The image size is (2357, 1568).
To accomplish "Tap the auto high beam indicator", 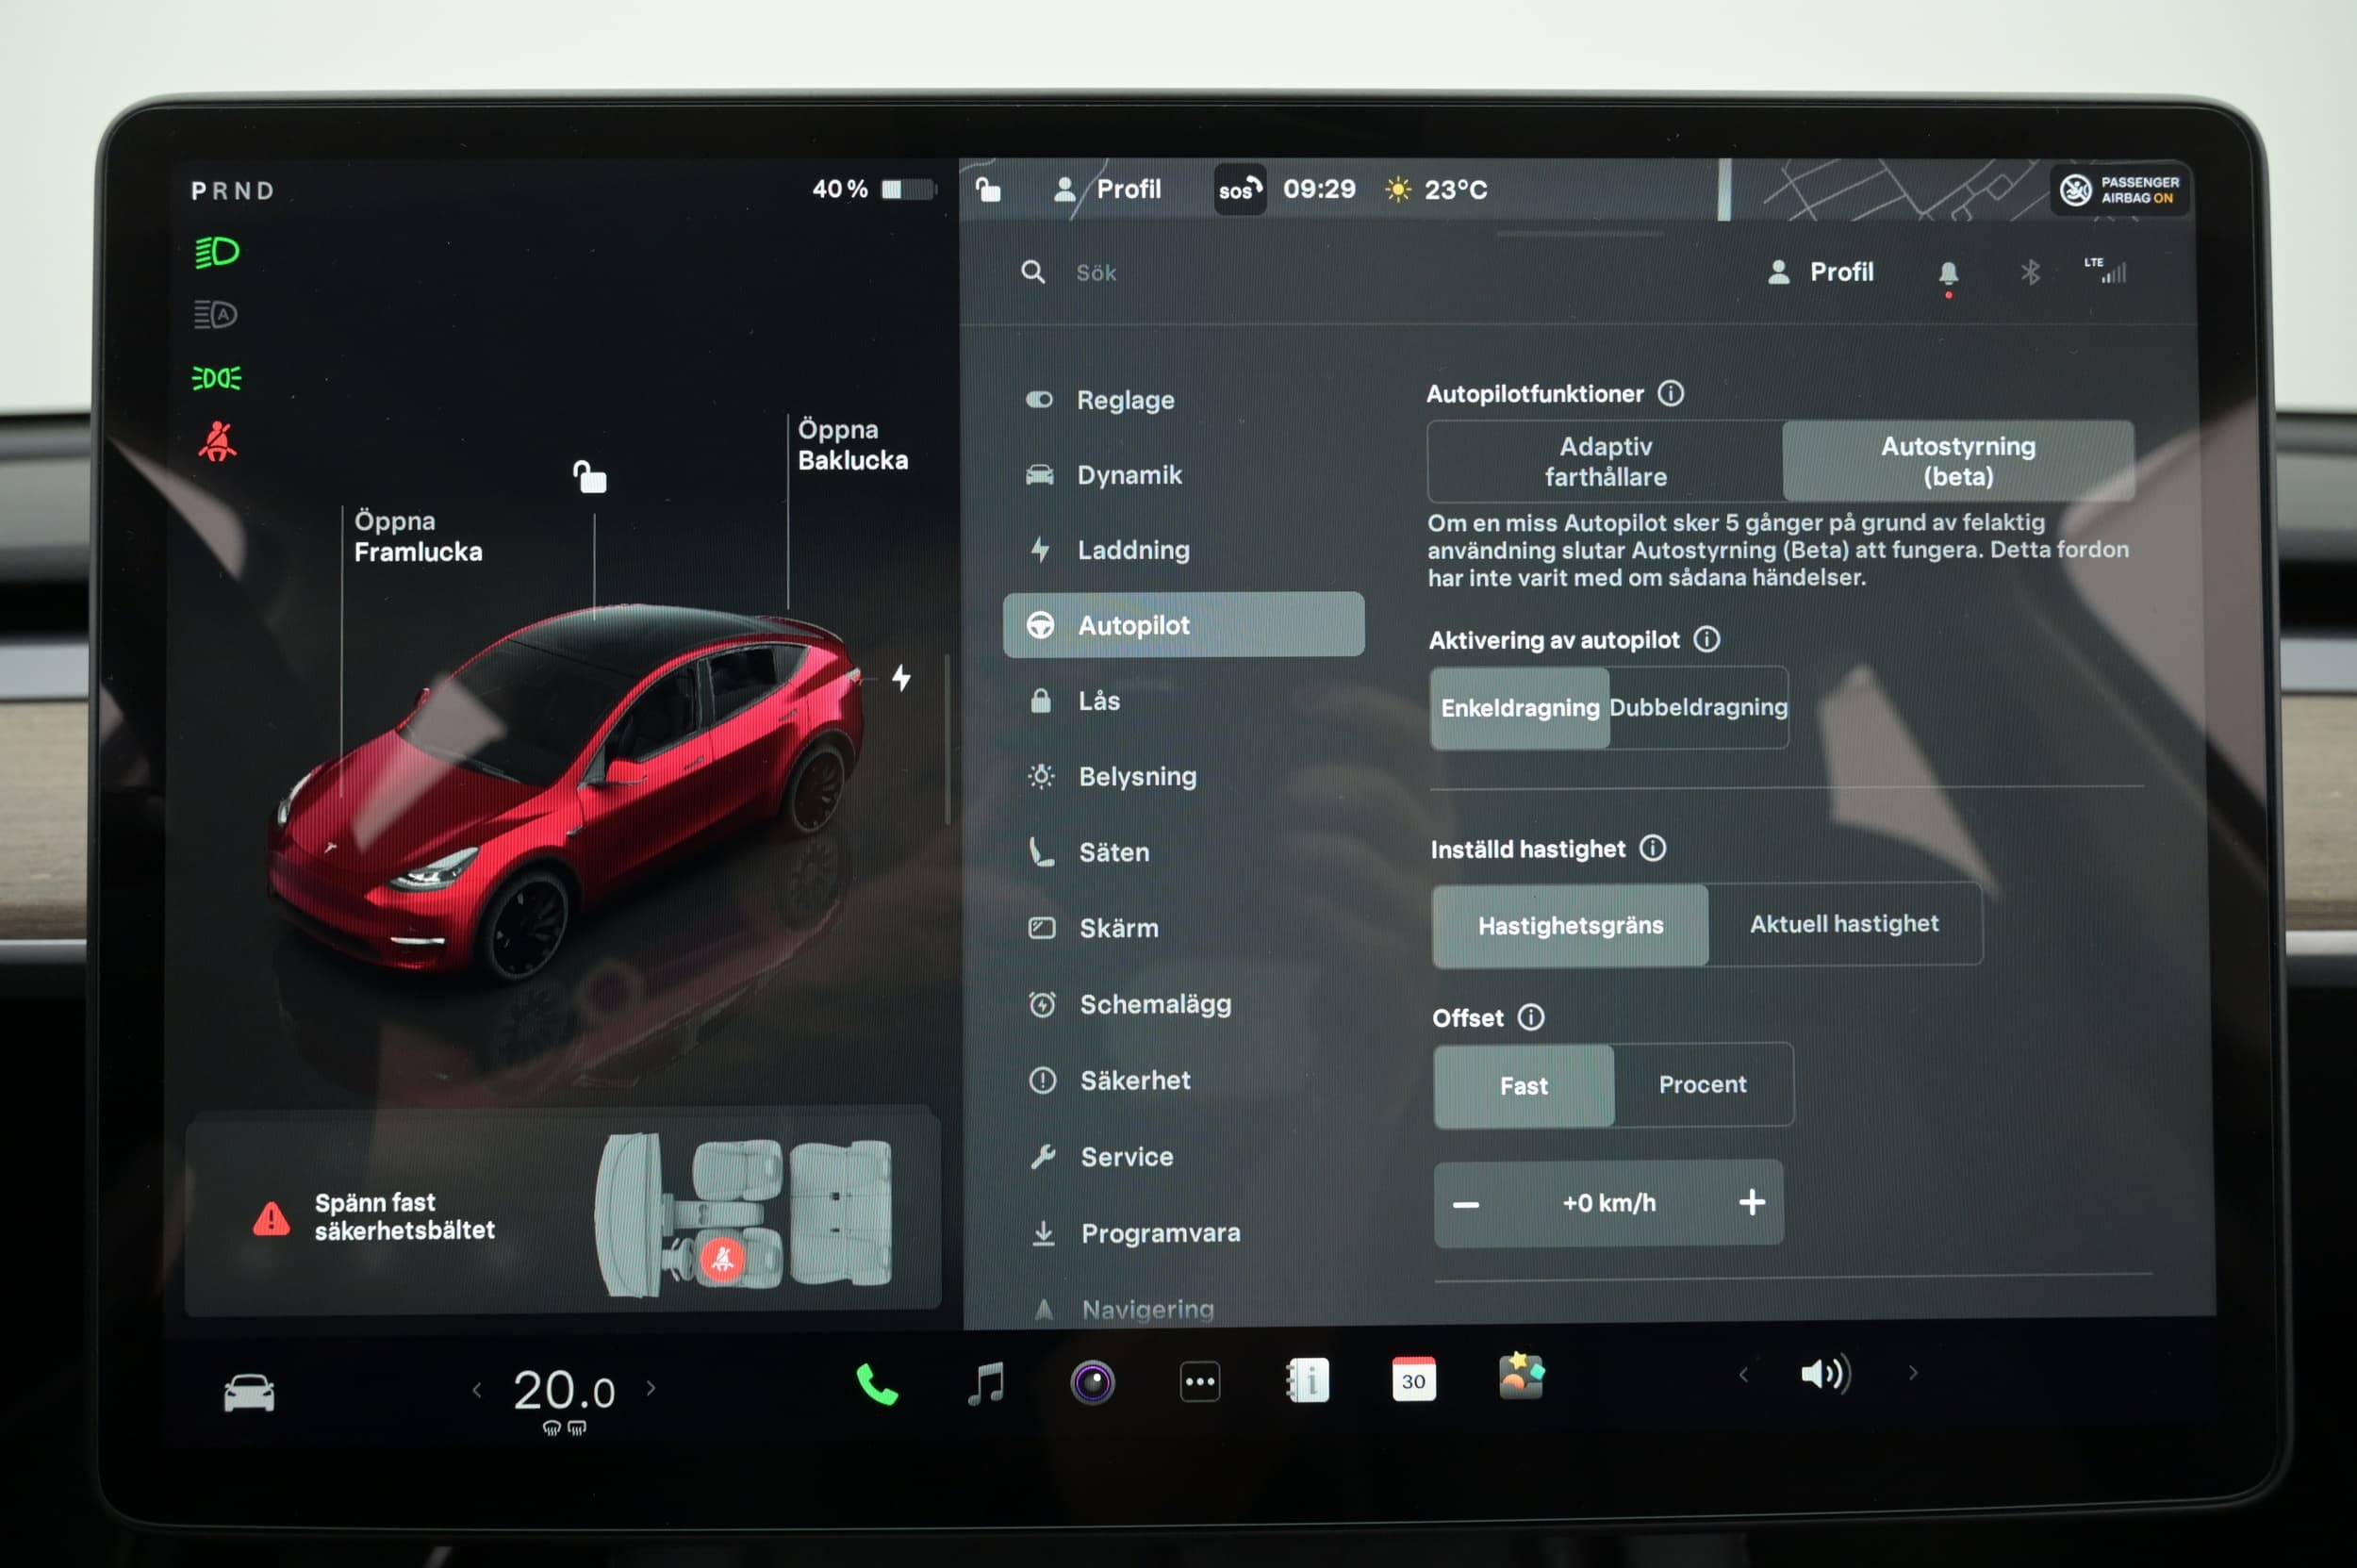I will click(215, 315).
